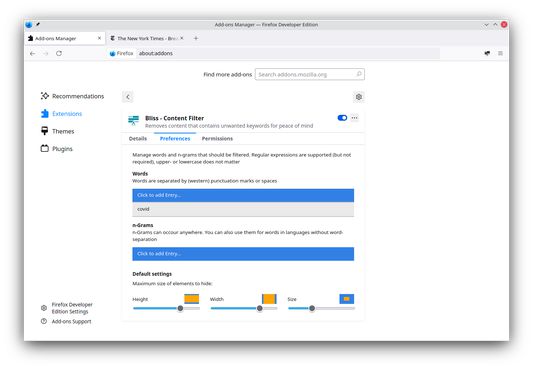
Task: Open the three-dot more options menu
Action: tap(355, 118)
